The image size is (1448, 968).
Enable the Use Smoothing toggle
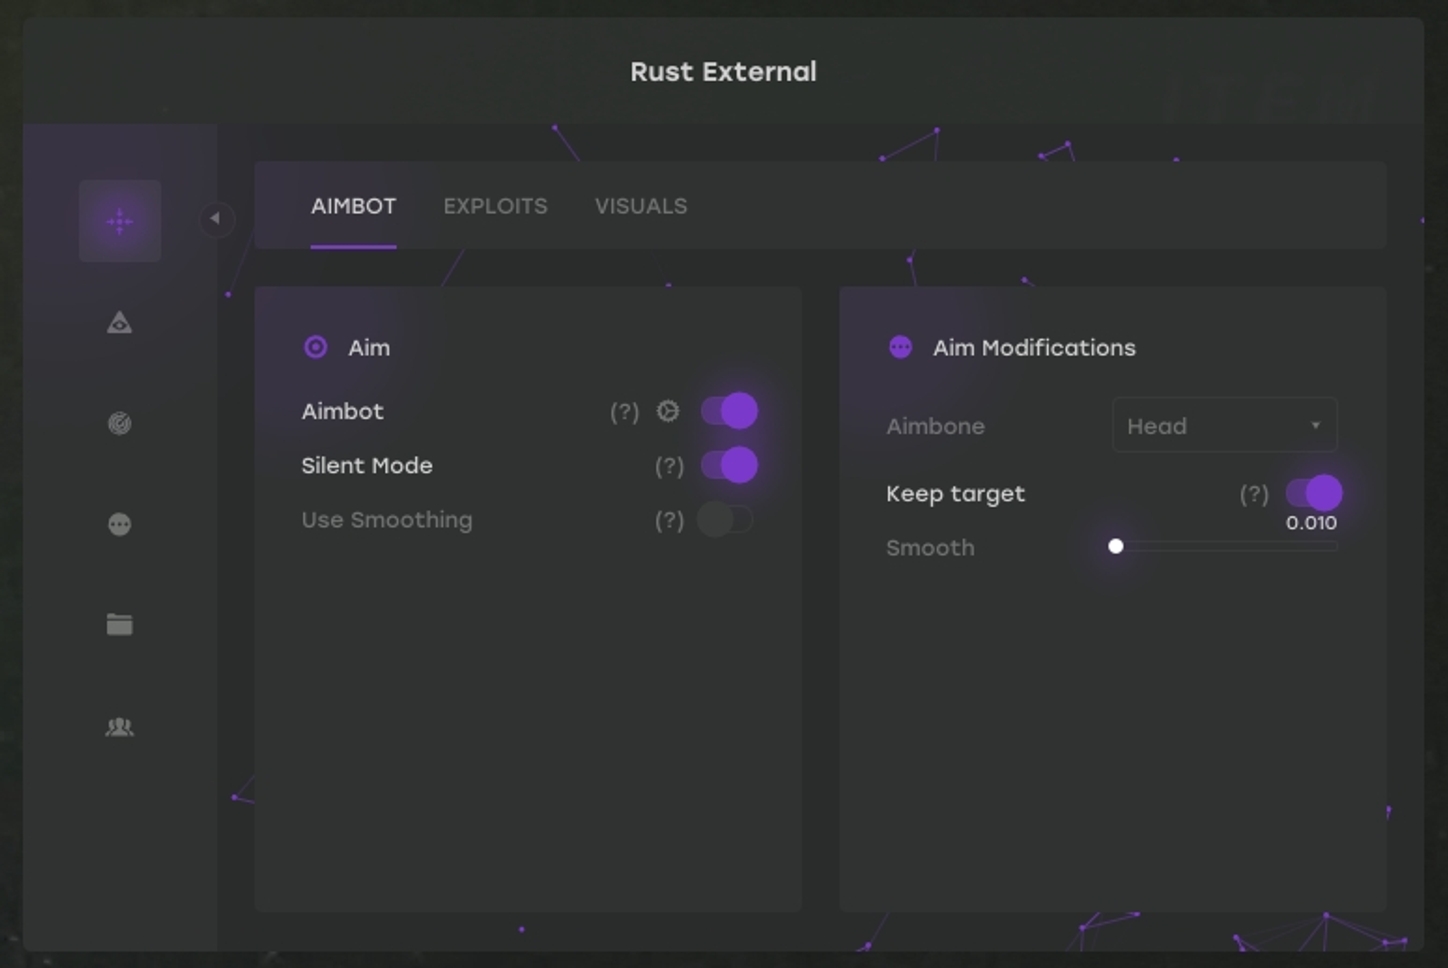pyautogui.click(x=726, y=519)
